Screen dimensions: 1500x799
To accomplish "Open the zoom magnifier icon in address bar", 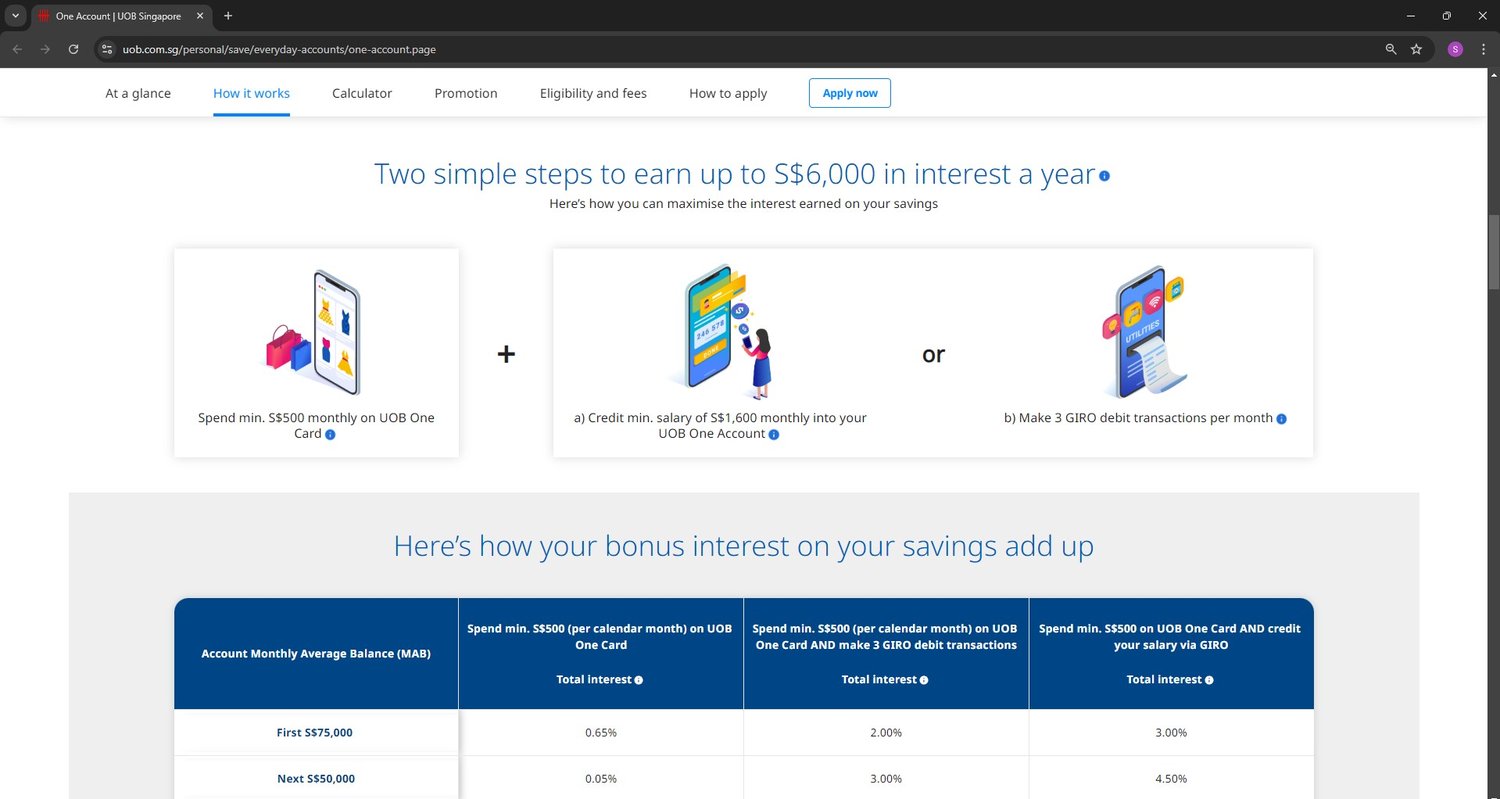I will (x=1391, y=49).
